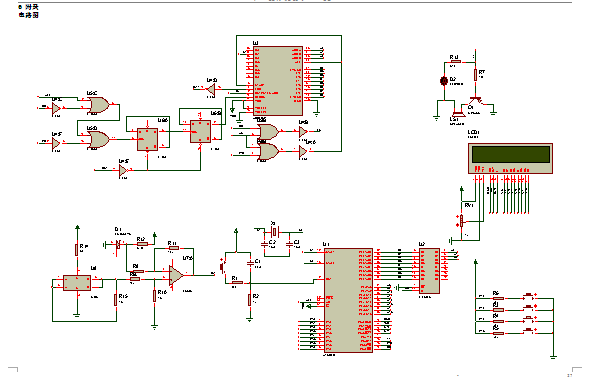Select the D1 diode next to R12
Screen dimensions: 598x391
pyautogui.click(x=118, y=244)
